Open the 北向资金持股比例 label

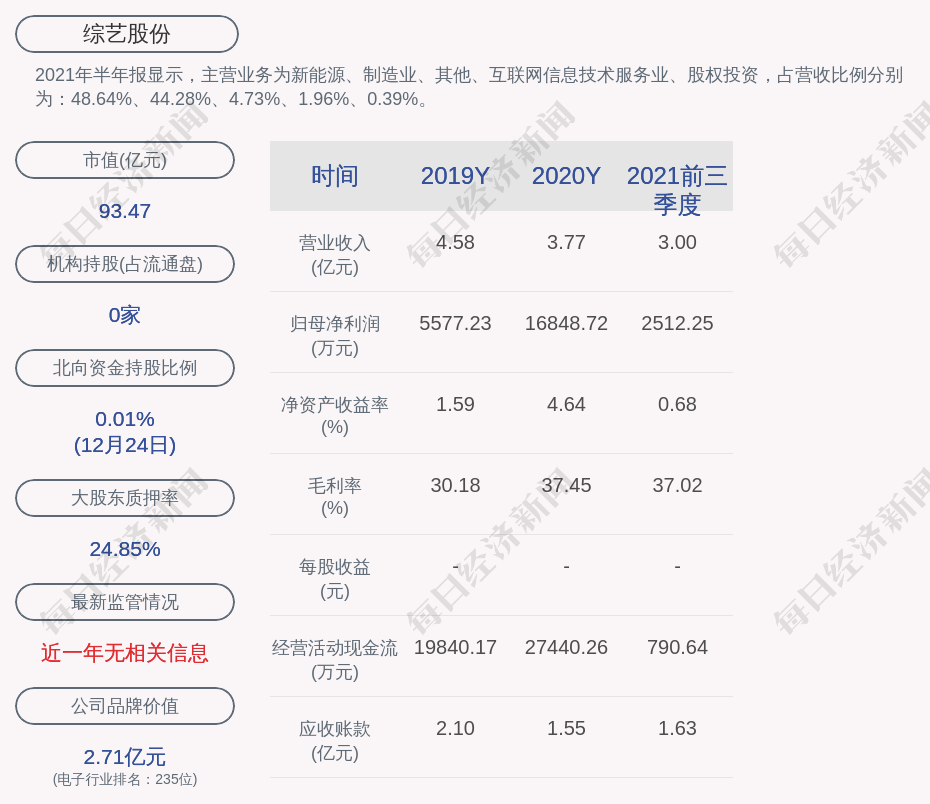pyautogui.click(x=125, y=368)
